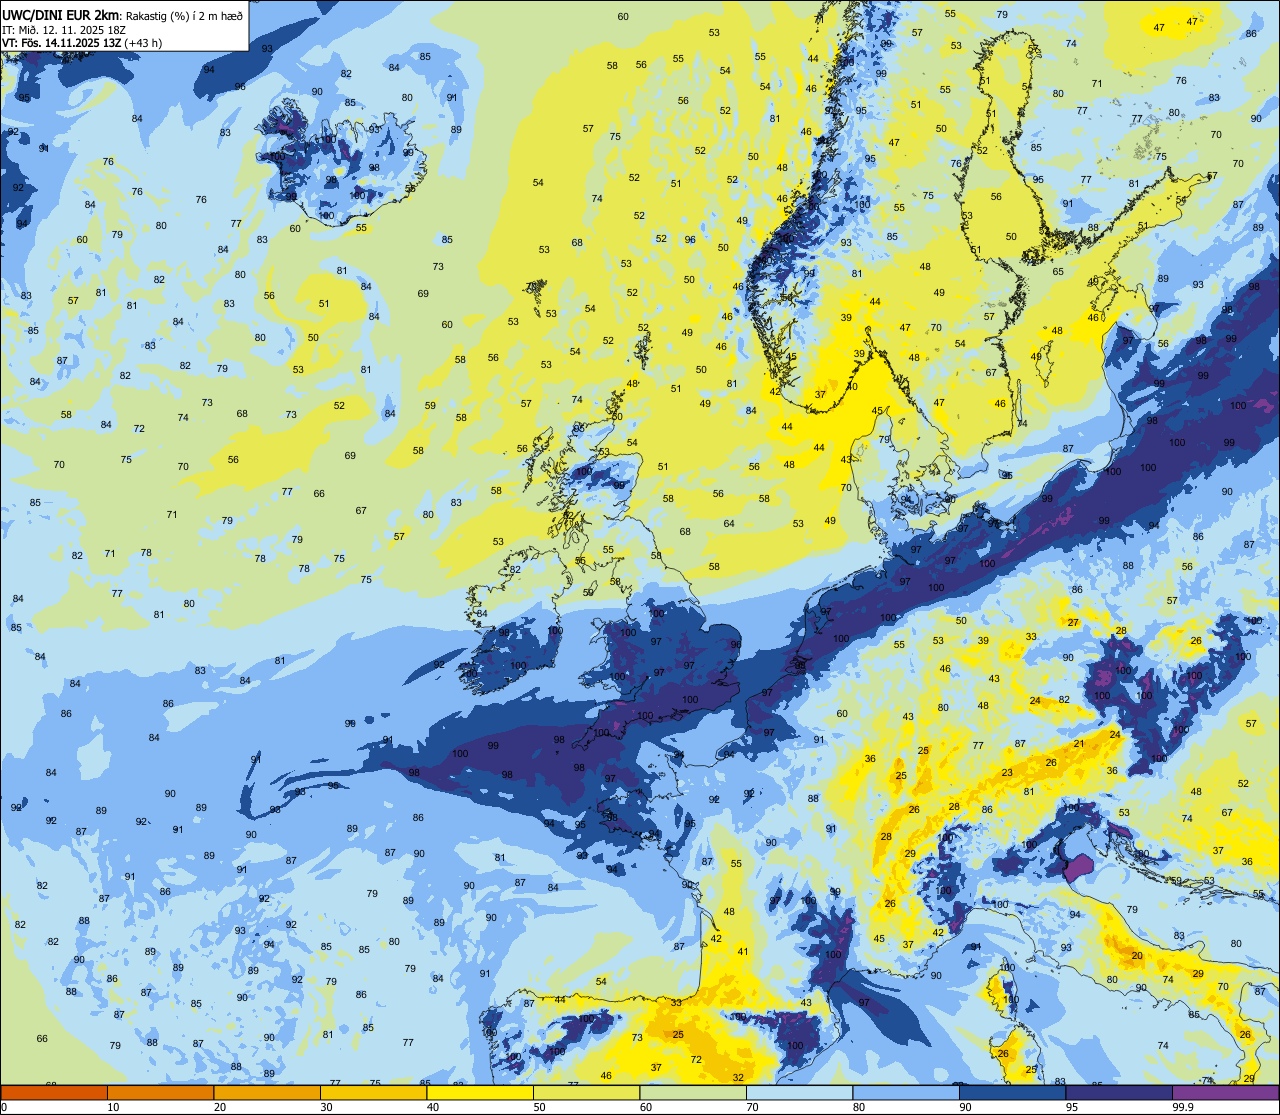Click the navy 95–99.9 legend segment
The image size is (1280, 1115).
pos(1119,1093)
